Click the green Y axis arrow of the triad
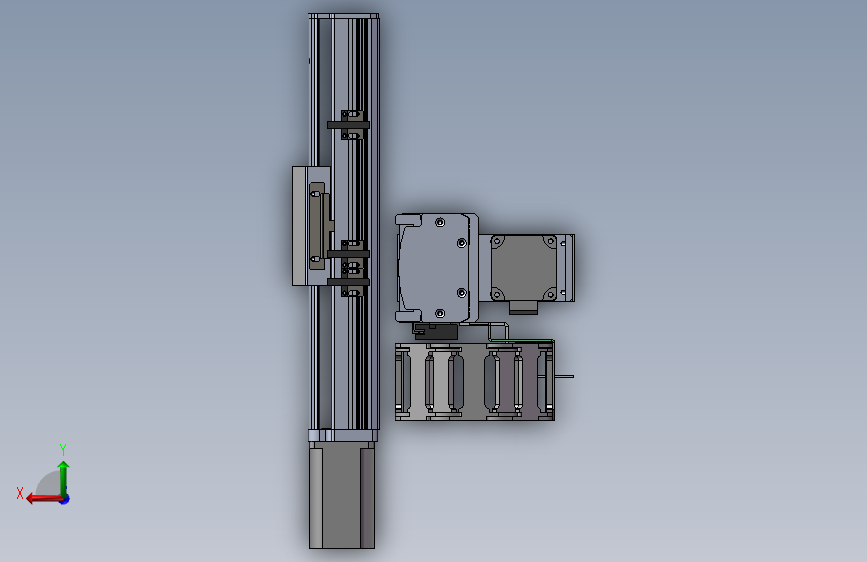Image resolution: width=867 pixels, height=562 pixels. (x=64, y=478)
